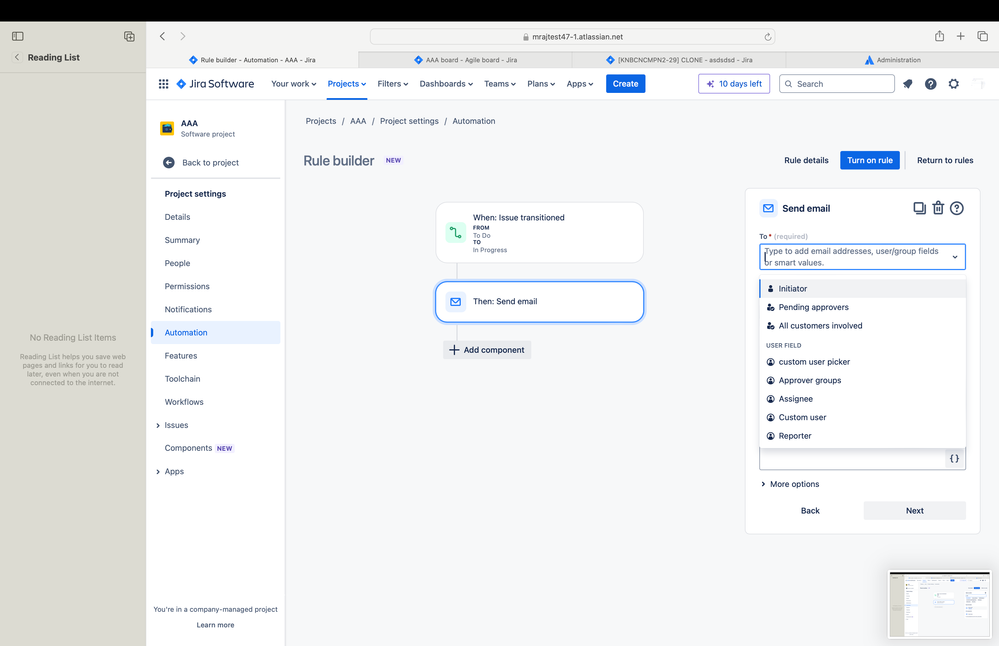Open the Apps dropdown in top navigation

click(x=580, y=84)
